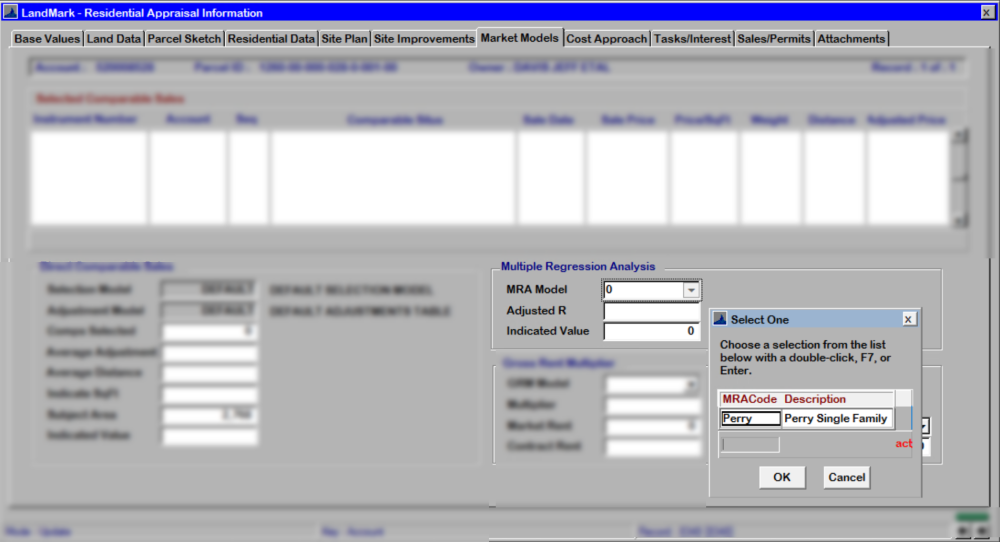
Task: Open the Attachments tab
Action: pos(851,39)
